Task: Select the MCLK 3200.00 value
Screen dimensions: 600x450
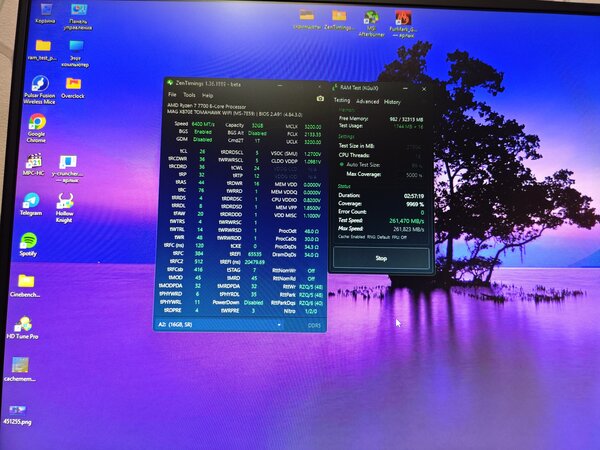Action: coord(313,127)
